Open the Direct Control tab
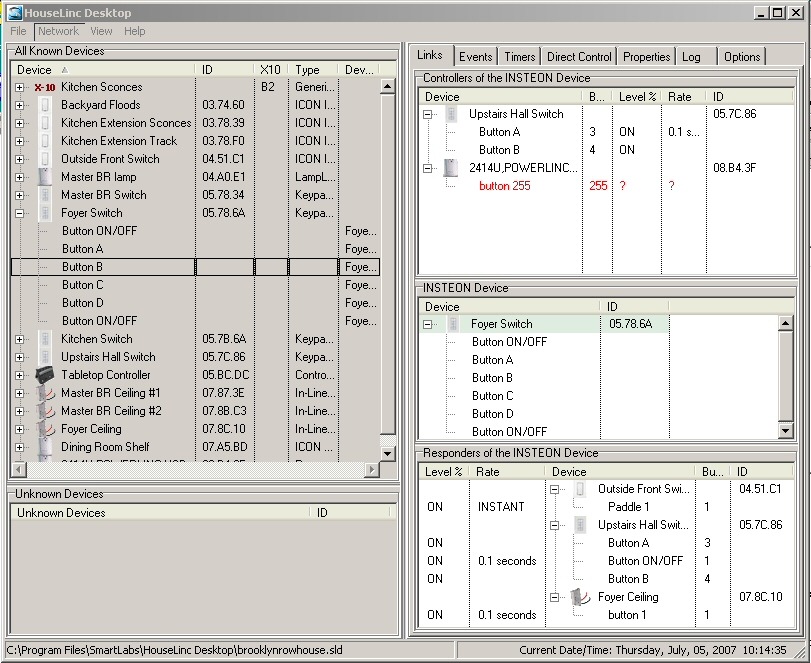Viewport: 811px width, 663px height. [x=579, y=56]
